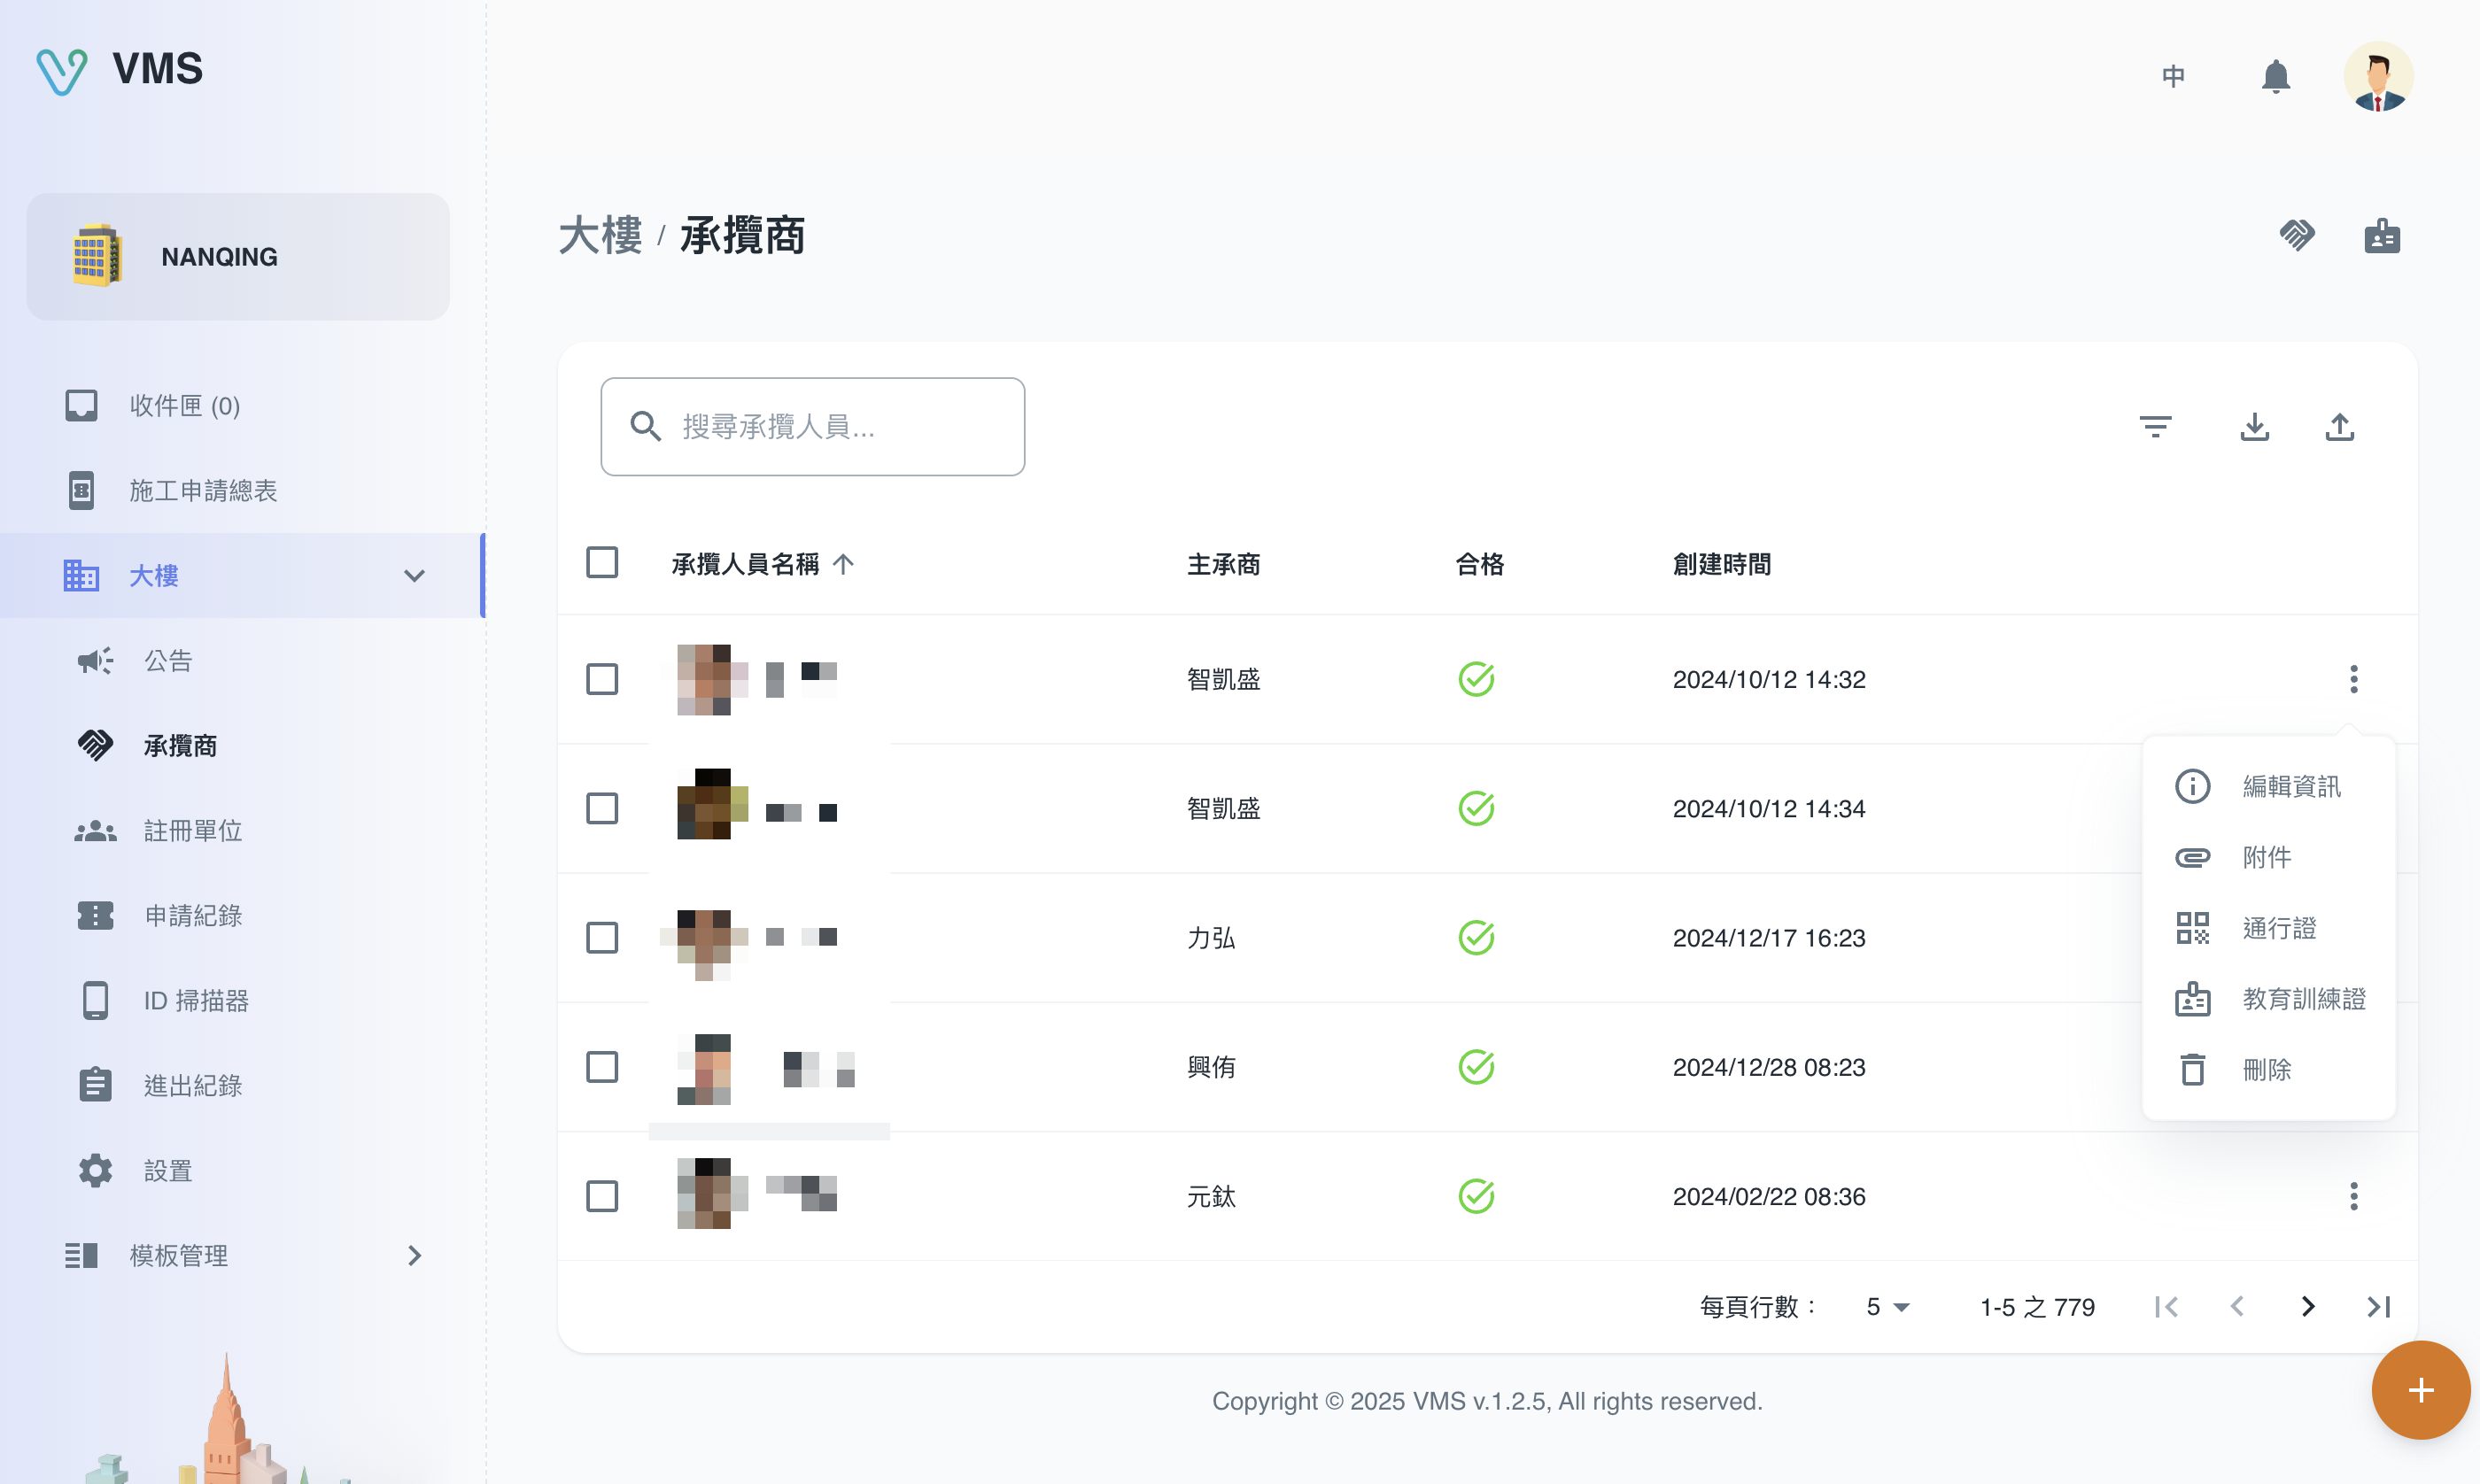Viewport: 2480px width, 1484px height.
Task: Open 註冊單位 in the sidebar
Action: pos(193,831)
